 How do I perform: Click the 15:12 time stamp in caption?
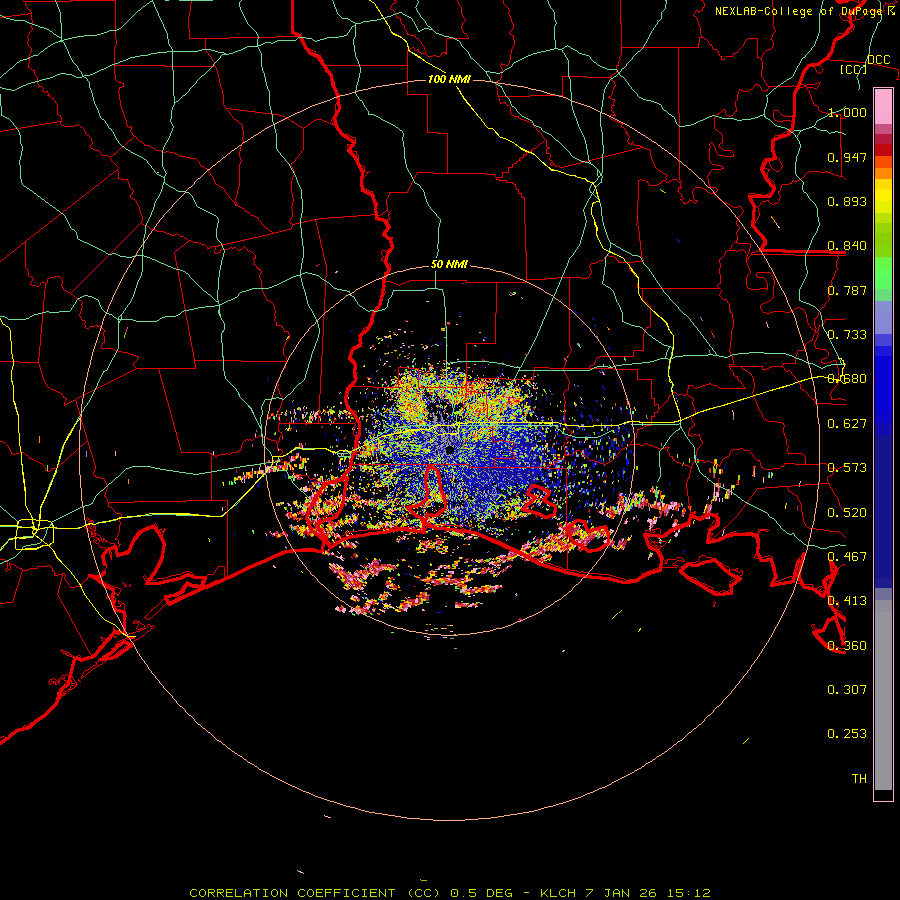(689, 893)
